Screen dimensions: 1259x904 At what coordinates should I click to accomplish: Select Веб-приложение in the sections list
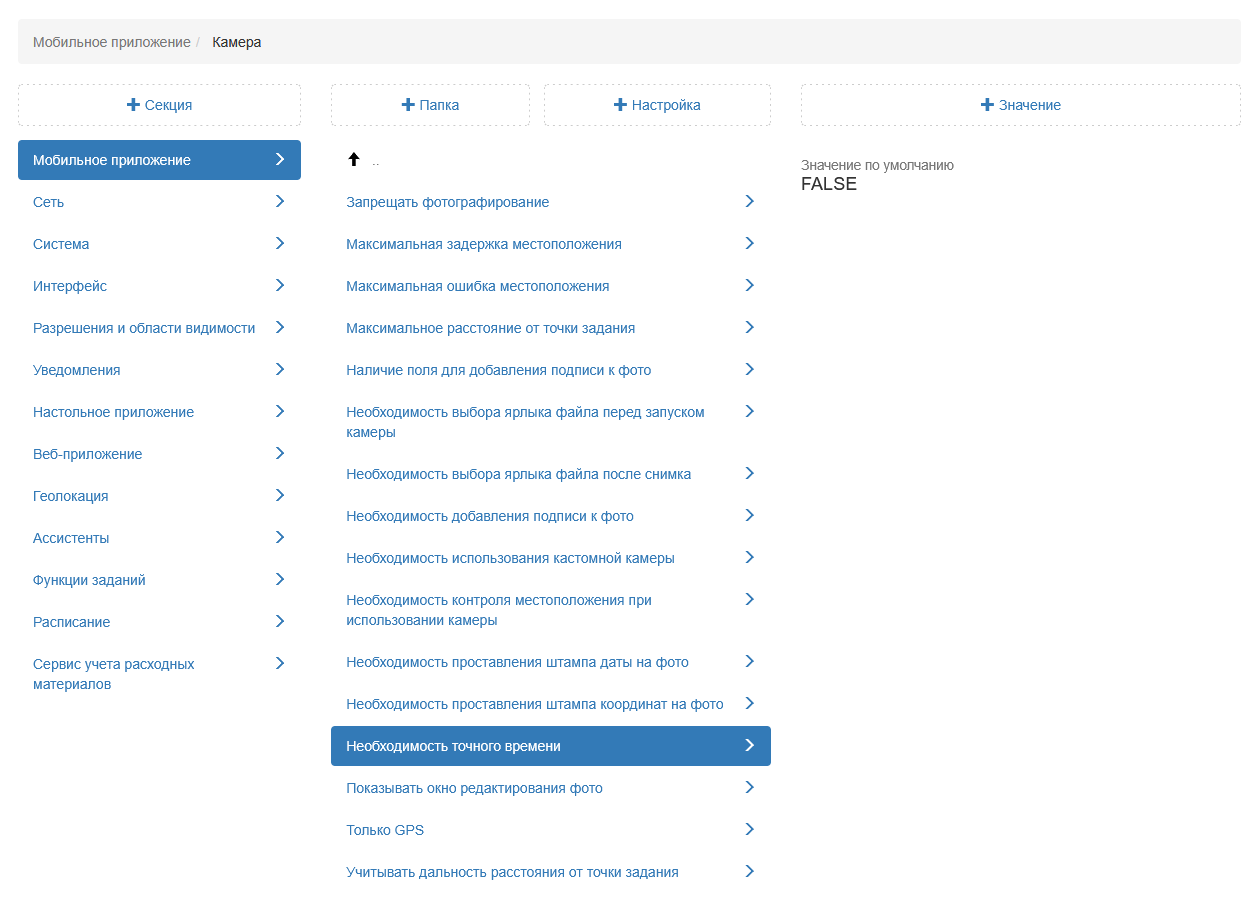pos(87,454)
